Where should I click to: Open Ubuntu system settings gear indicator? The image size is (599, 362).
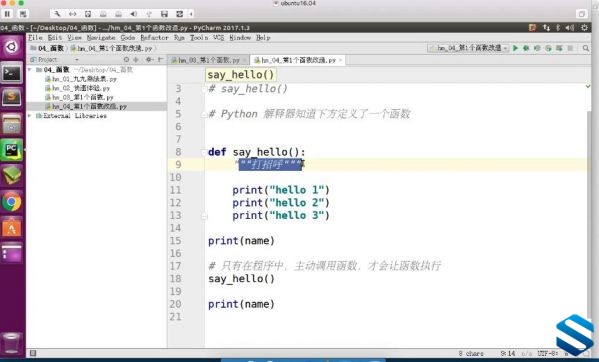point(584,27)
